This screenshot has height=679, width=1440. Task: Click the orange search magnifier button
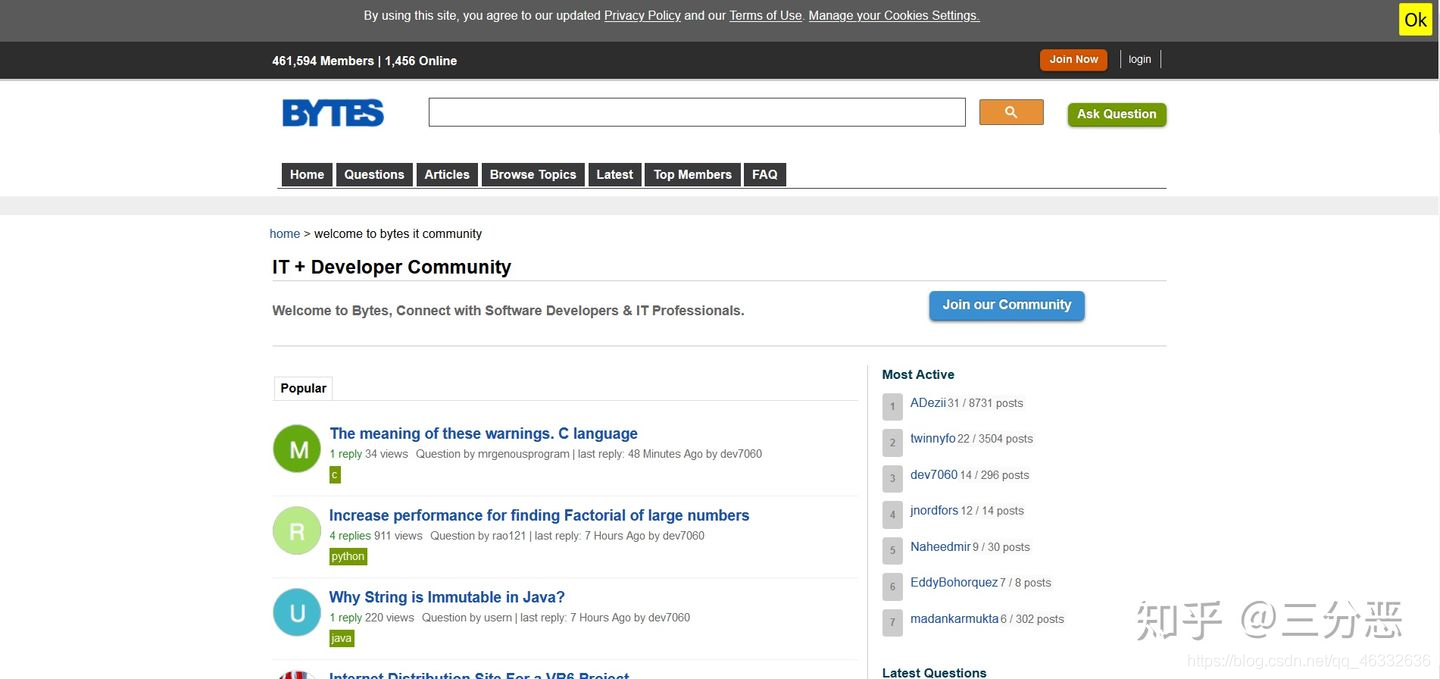[1011, 112]
